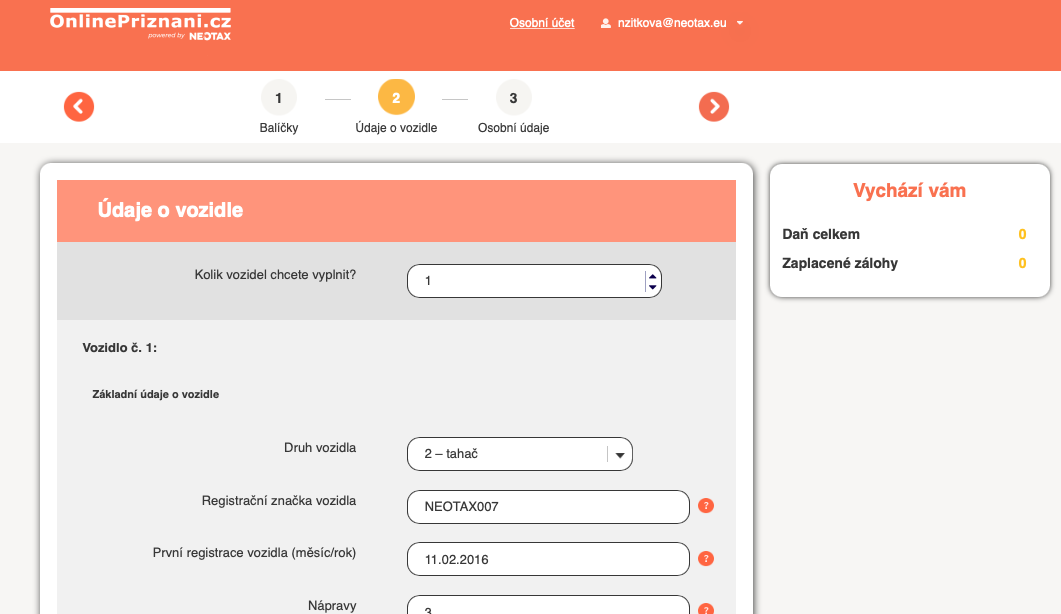Click the help icon for Registrační značka vozidla
This screenshot has height=614, width=1061.
pos(706,506)
